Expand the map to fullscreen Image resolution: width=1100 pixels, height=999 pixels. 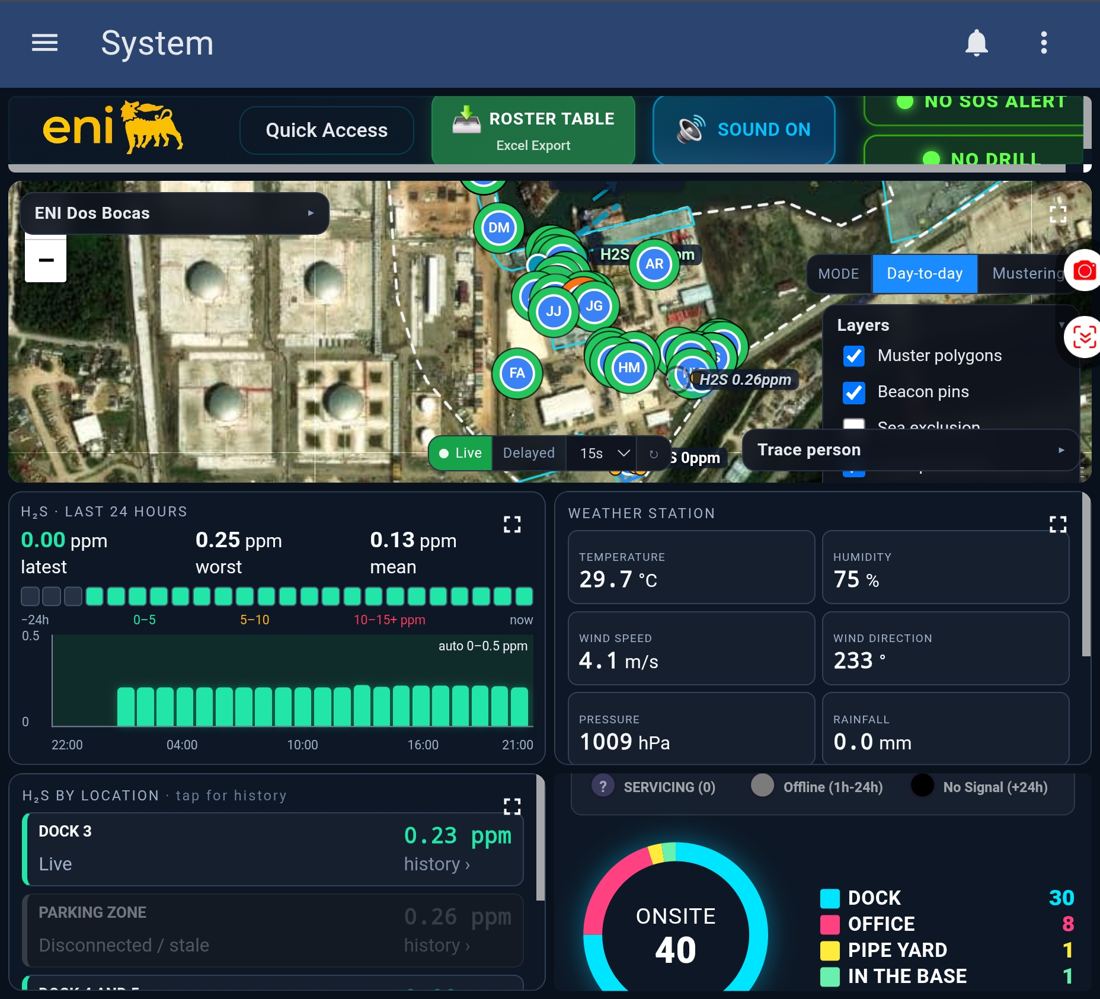(1057, 214)
